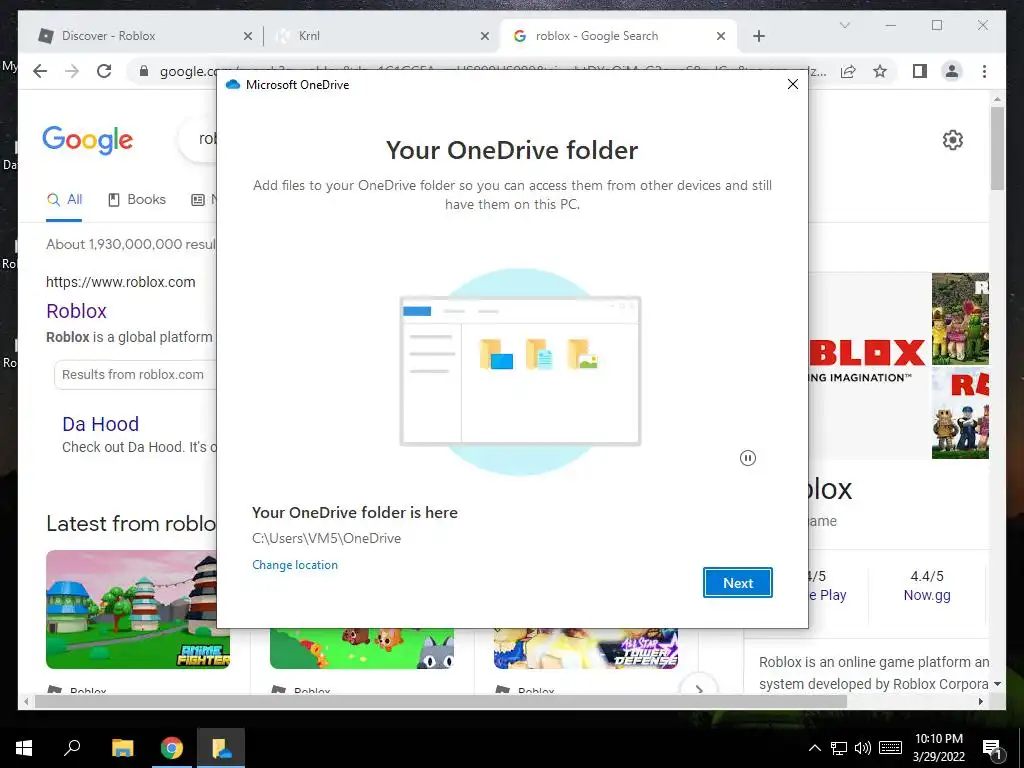Expand the Roblox description arrow
Viewport: 1024px width, 768px height.
click(997, 684)
